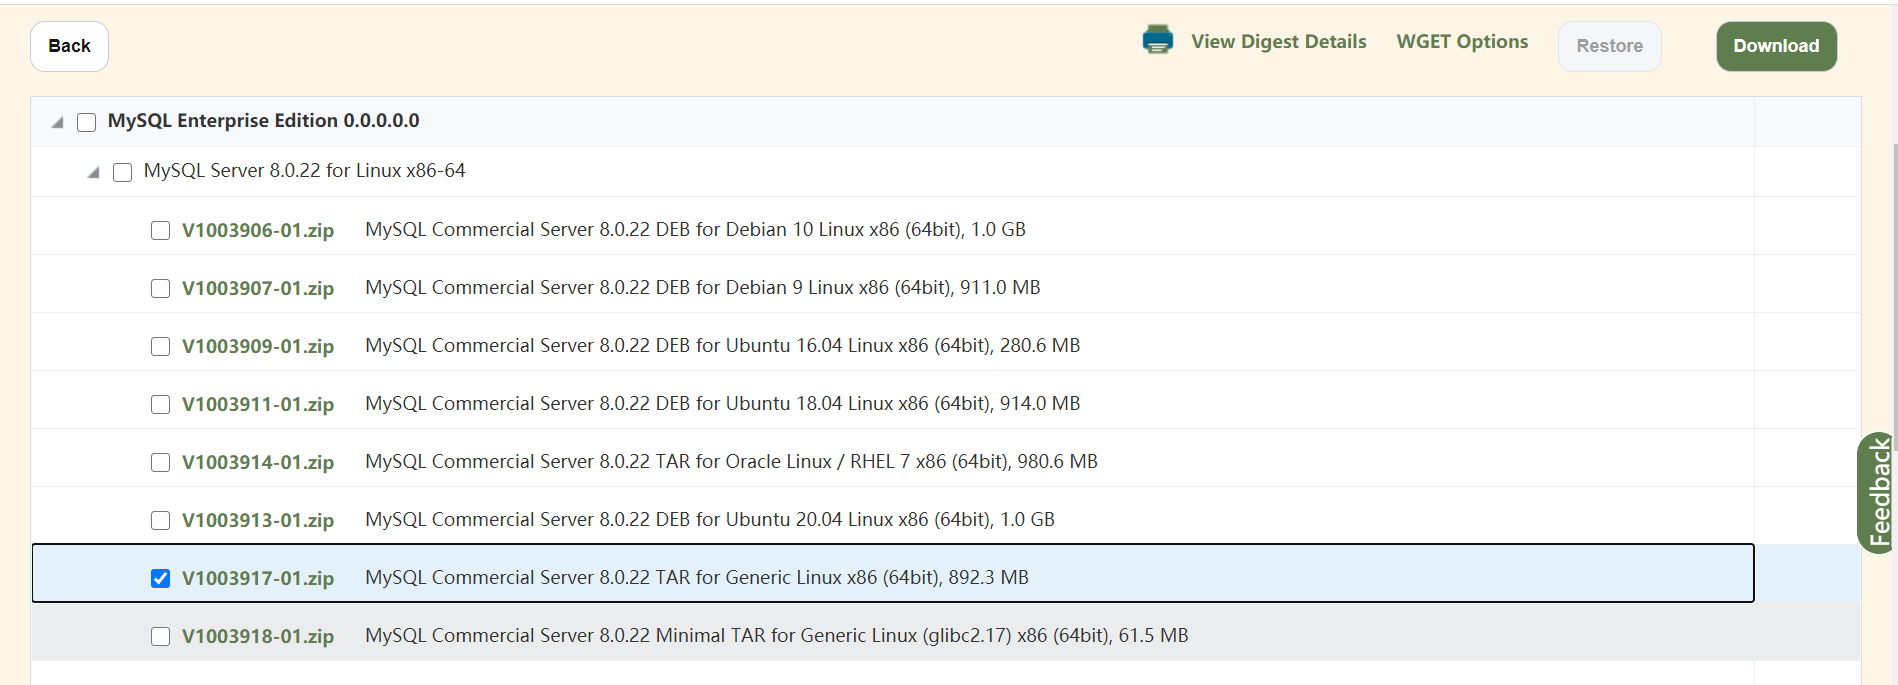Image resolution: width=1898 pixels, height=685 pixels.
Task: Uncheck the V1003917-01.zip Generic Linux checkbox
Action: click(x=160, y=579)
